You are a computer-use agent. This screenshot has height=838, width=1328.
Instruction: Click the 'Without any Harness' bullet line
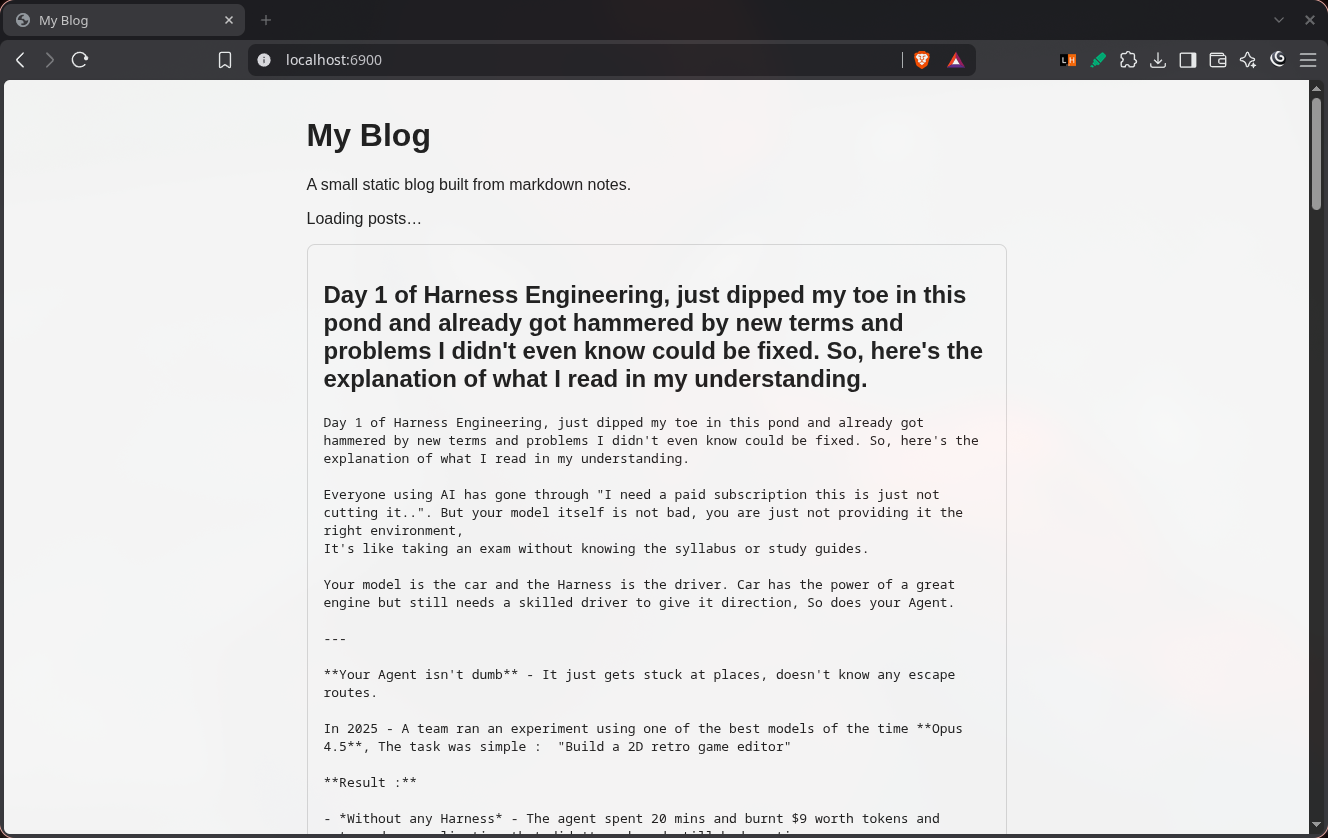coord(631,819)
